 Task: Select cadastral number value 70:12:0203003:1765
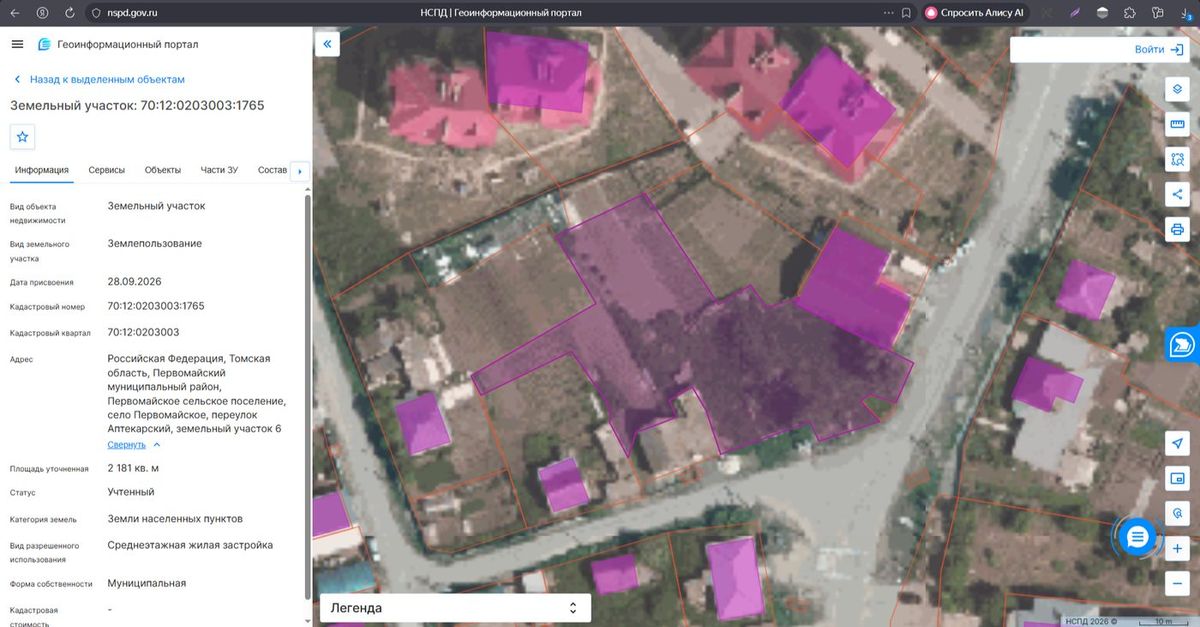(x=156, y=306)
